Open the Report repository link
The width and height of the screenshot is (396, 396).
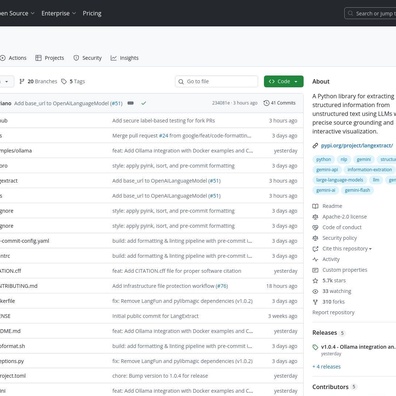[333, 312]
